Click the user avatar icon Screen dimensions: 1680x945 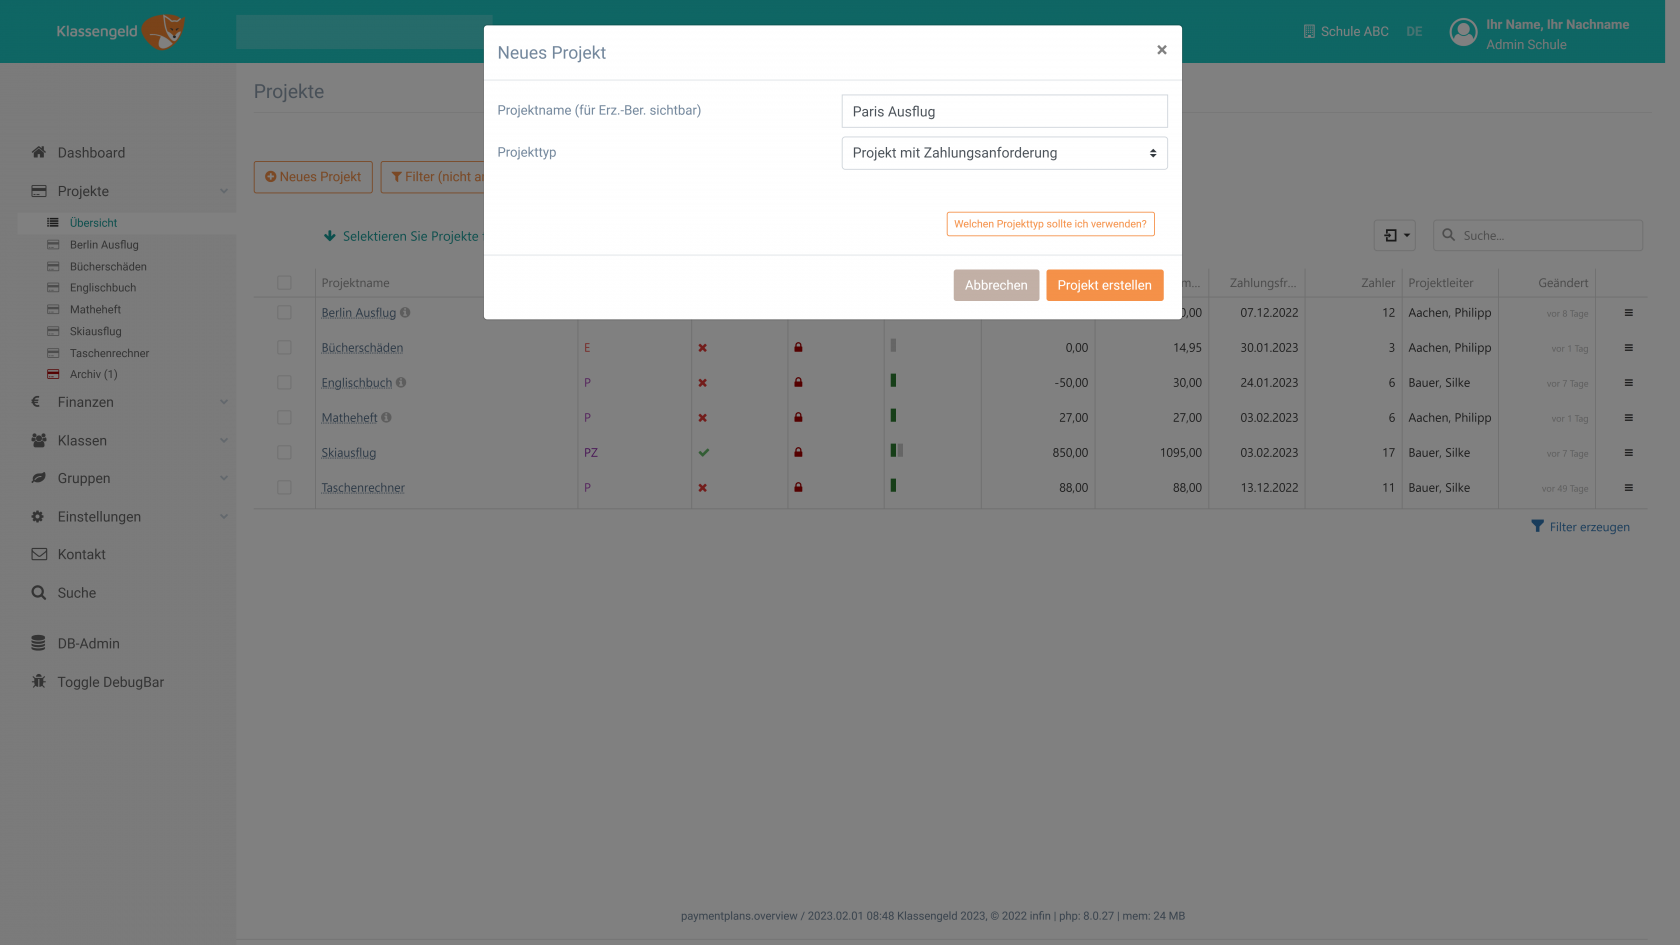pos(1463,33)
